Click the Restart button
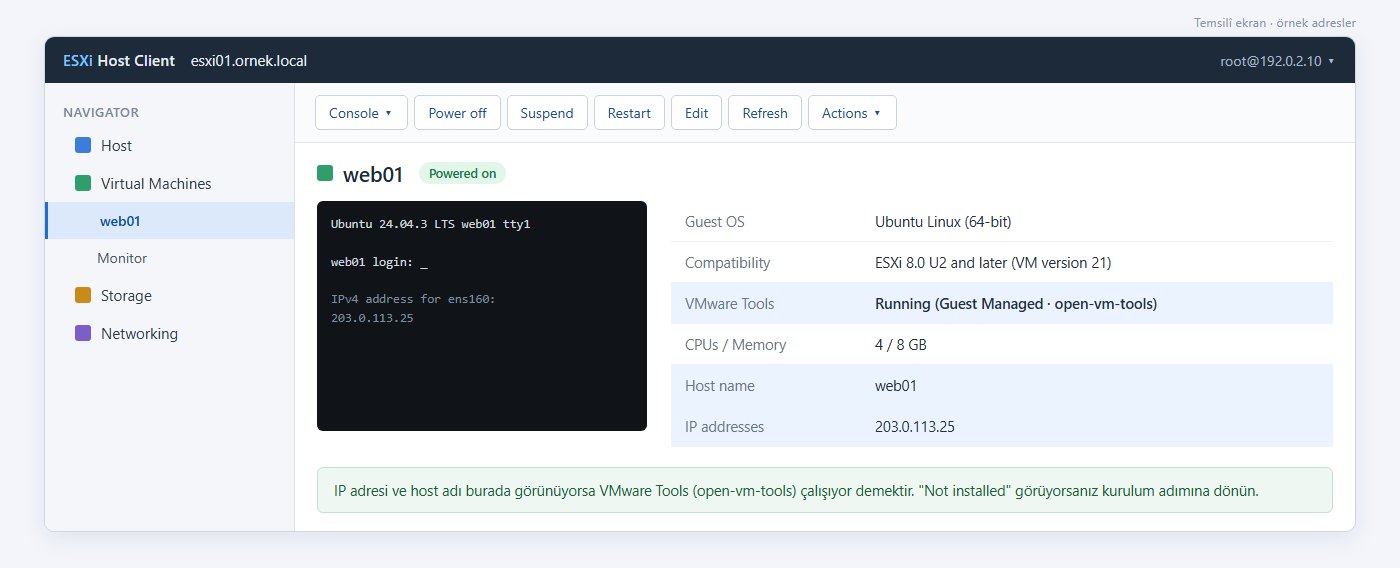The width and height of the screenshot is (1400, 568). 629,113
